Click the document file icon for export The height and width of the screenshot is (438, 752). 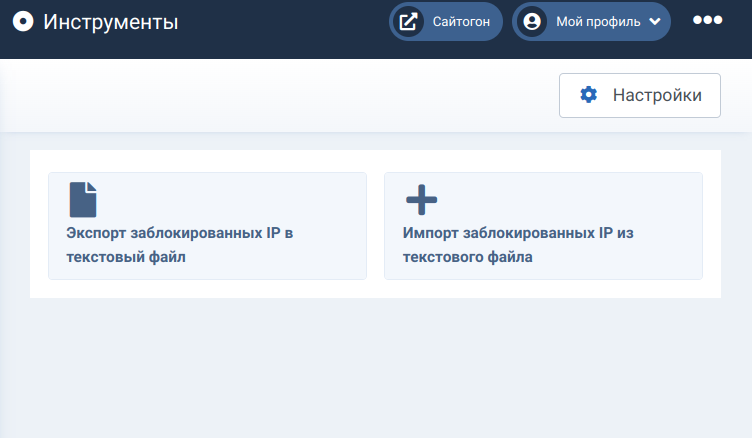coord(83,200)
